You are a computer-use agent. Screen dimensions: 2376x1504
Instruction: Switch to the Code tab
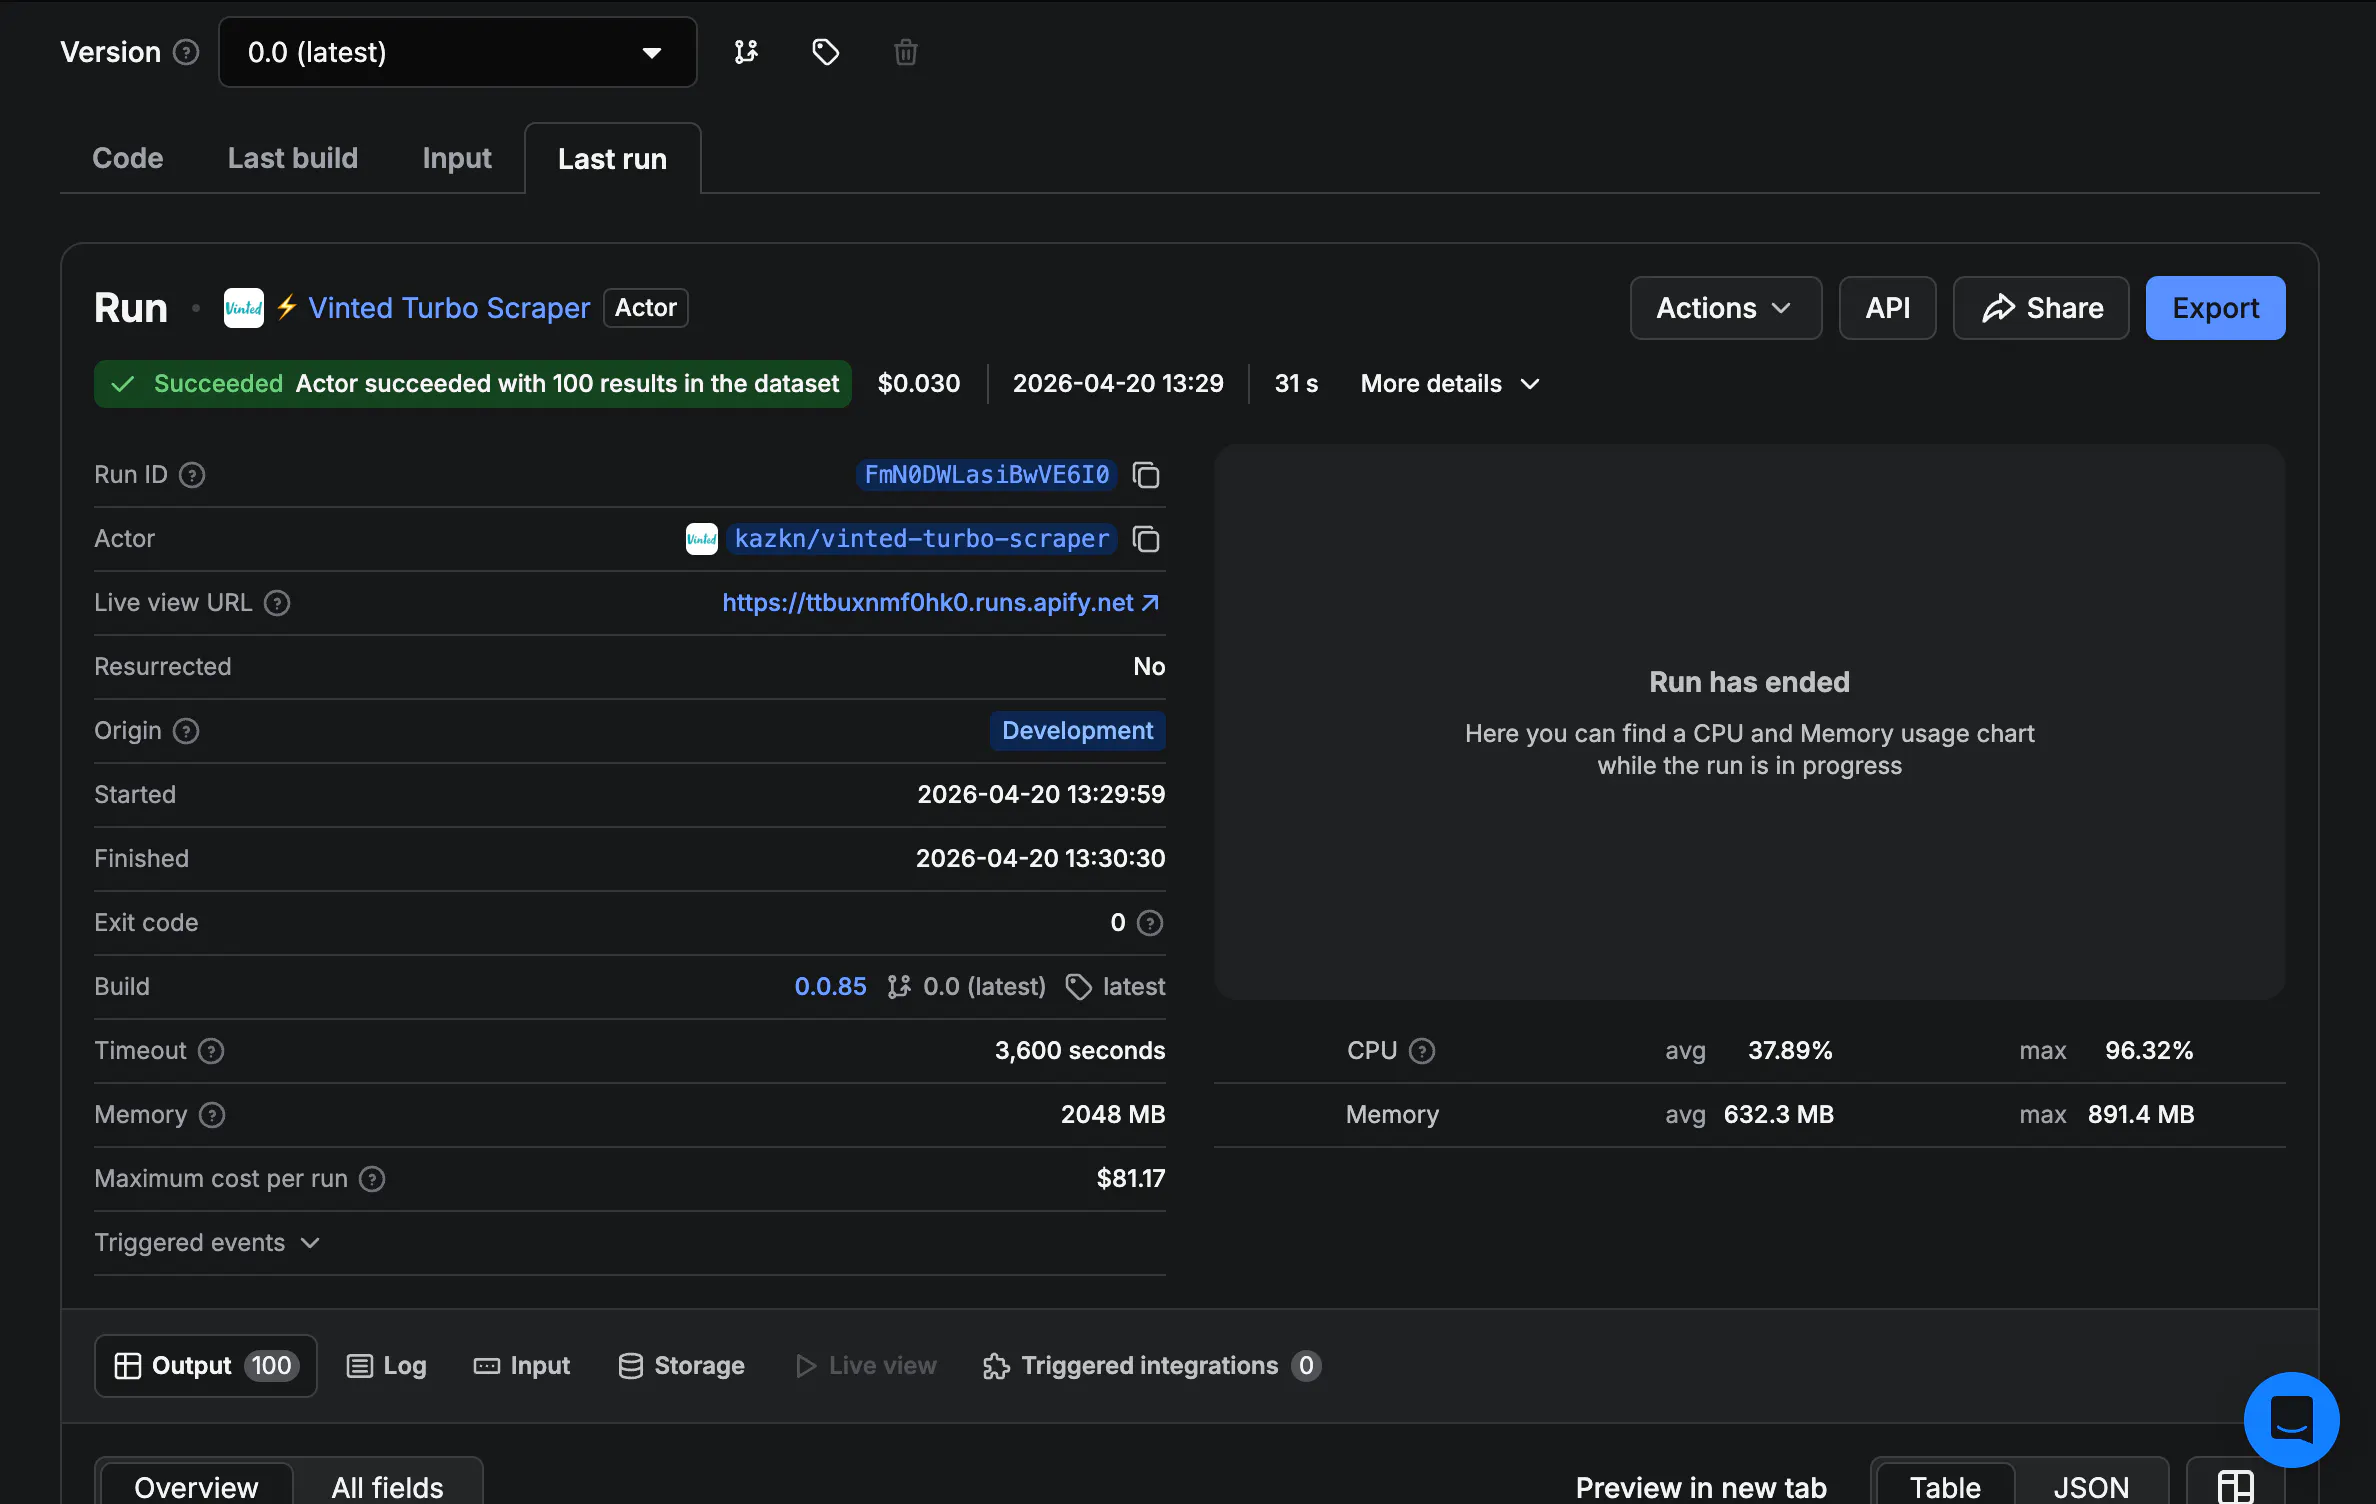coord(128,158)
